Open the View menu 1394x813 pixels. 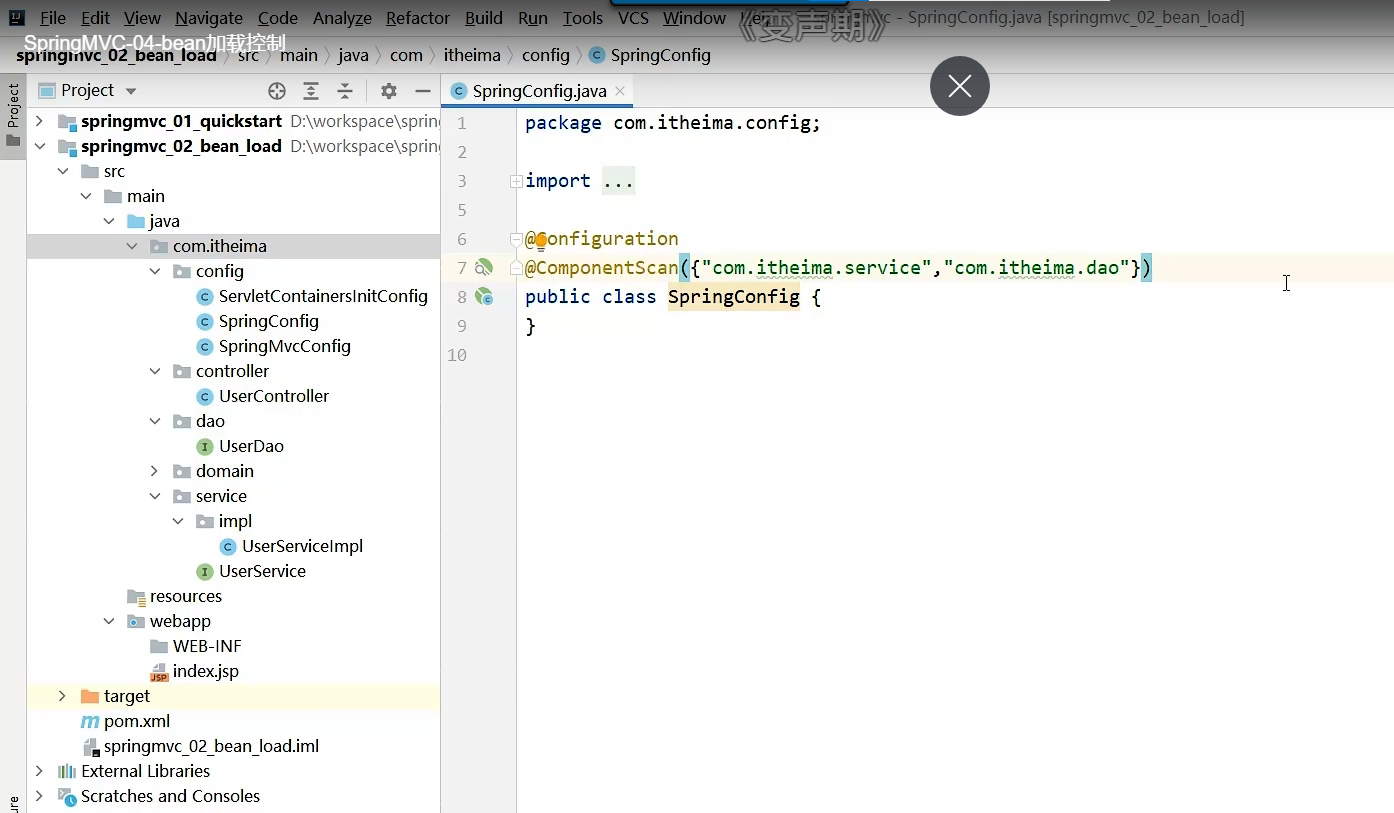tap(142, 18)
